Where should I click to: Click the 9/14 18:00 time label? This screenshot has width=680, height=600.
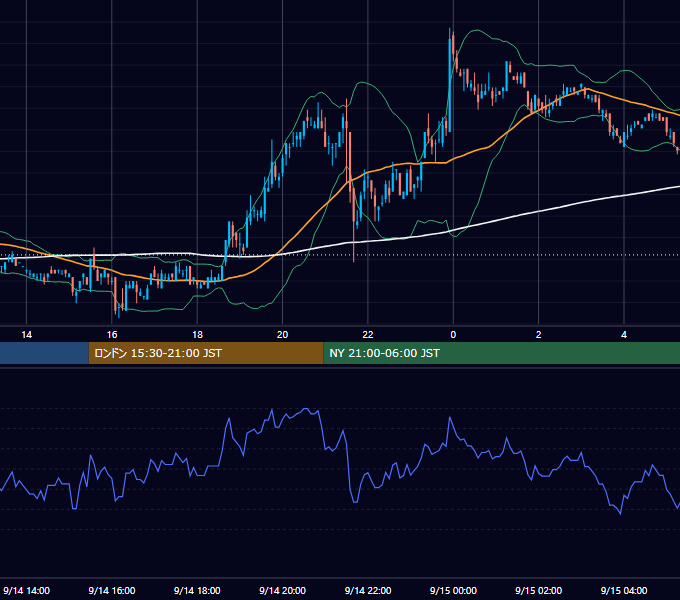pyautogui.click(x=197, y=590)
